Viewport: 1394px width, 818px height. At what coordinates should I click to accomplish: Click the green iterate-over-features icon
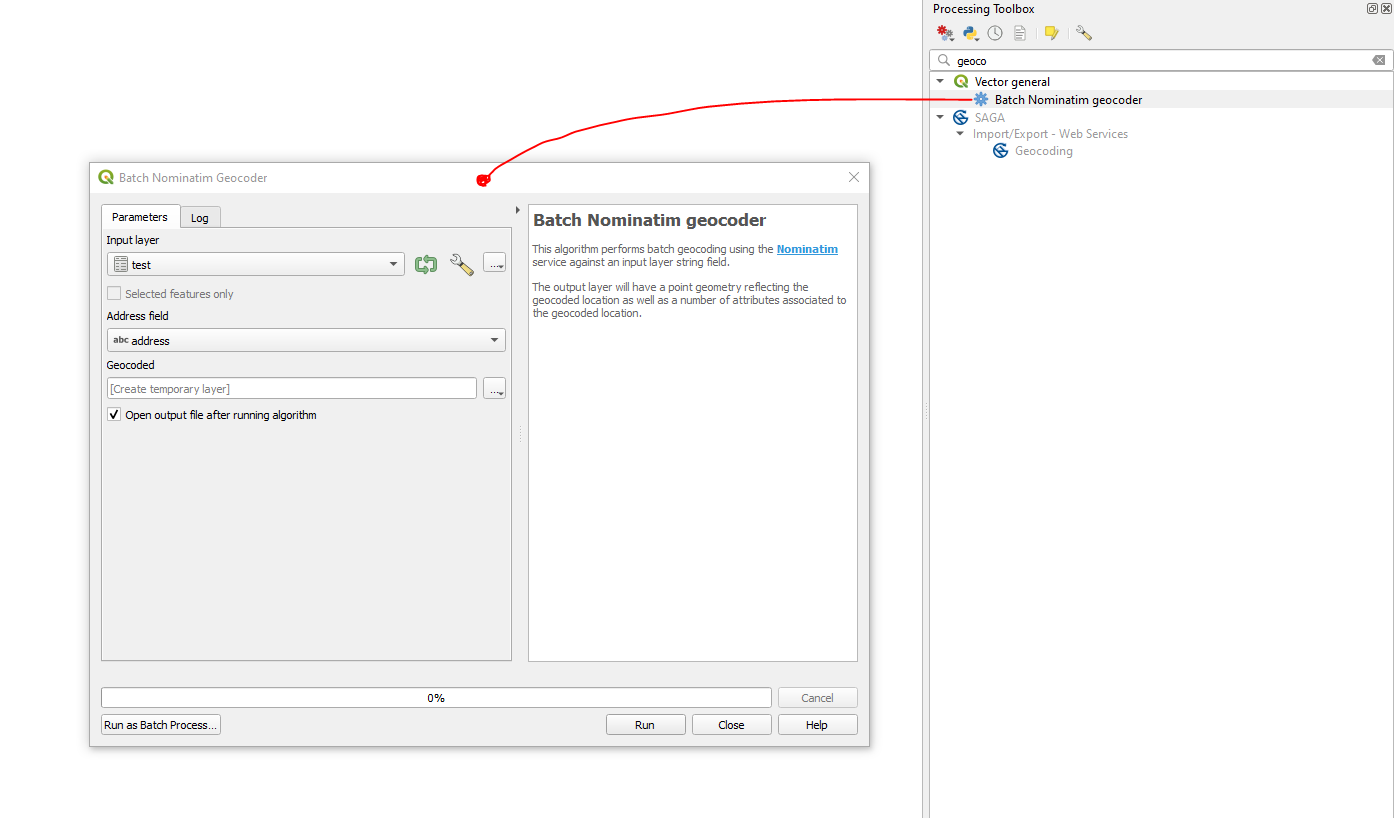tap(426, 264)
